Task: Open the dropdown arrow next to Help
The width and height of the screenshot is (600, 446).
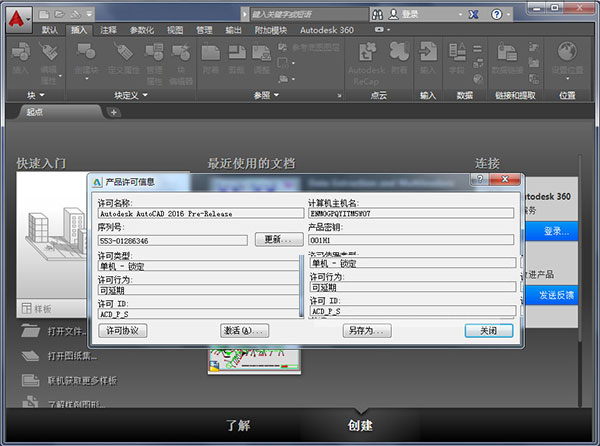Action: pos(509,15)
